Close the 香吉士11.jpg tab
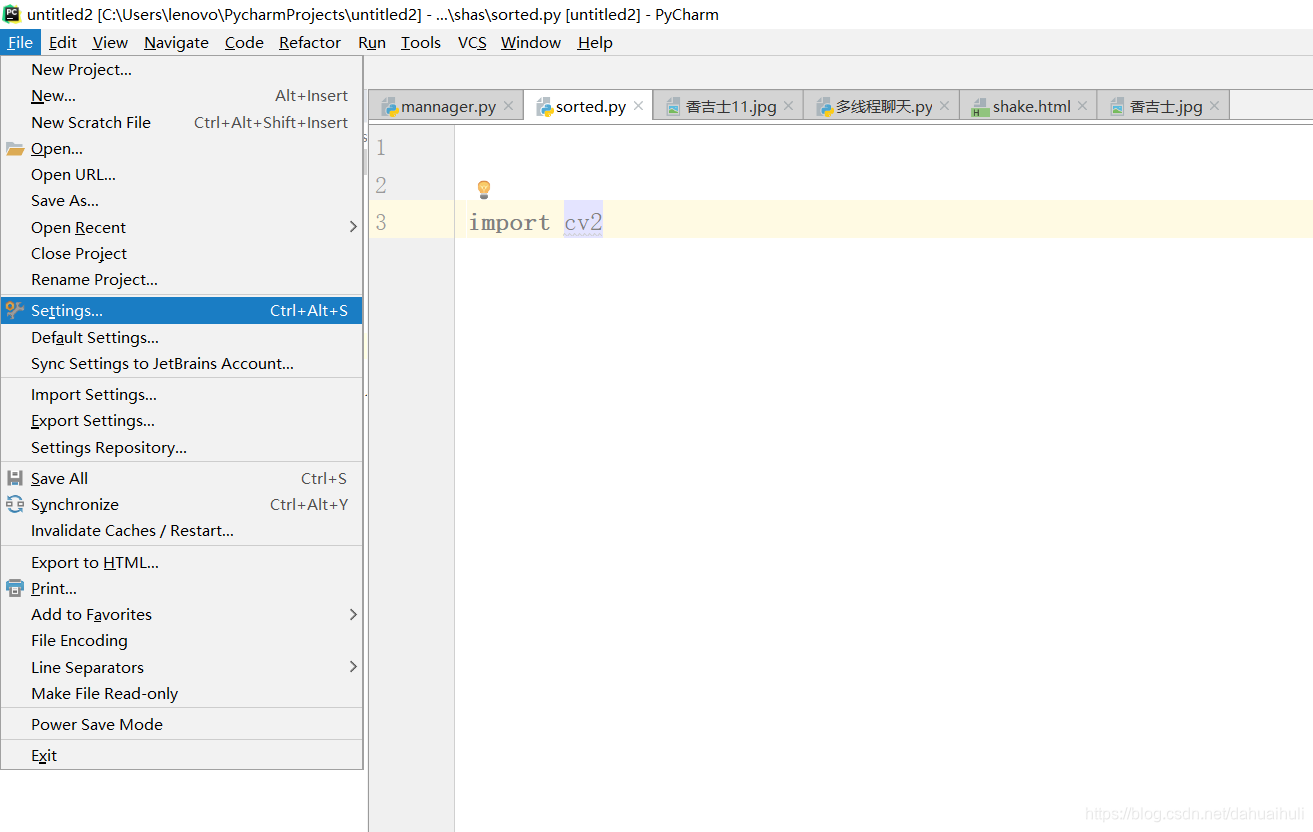The height and width of the screenshot is (832, 1313). pos(788,106)
